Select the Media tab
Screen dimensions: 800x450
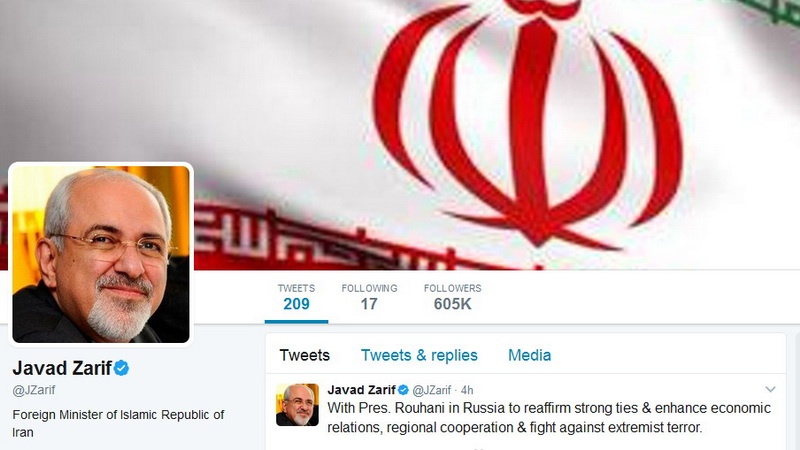coord(530,355)
